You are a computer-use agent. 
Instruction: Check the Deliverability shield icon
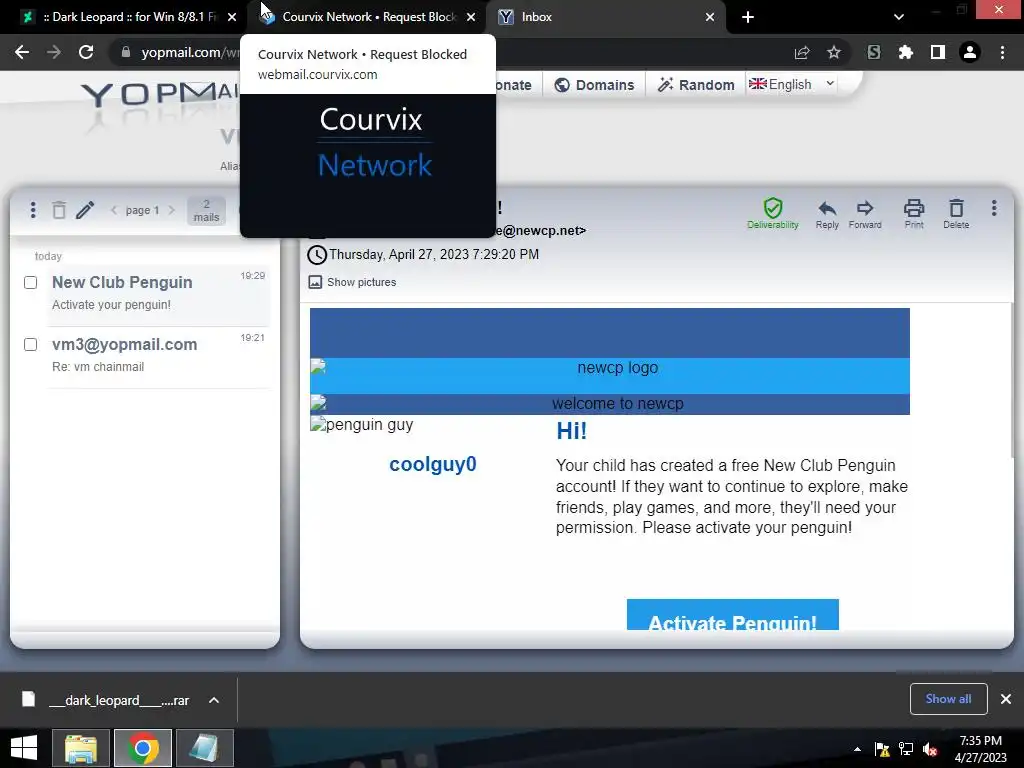tap(773, 213)
